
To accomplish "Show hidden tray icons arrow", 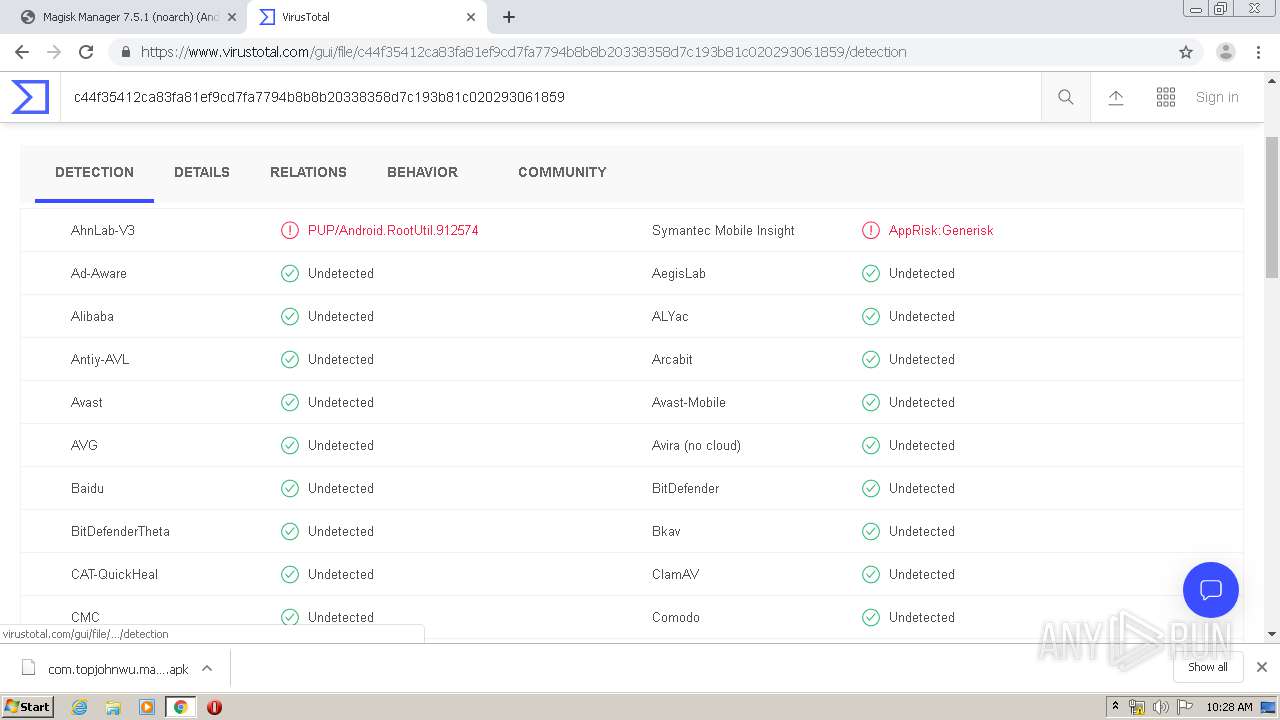I will click(1115, 707).
